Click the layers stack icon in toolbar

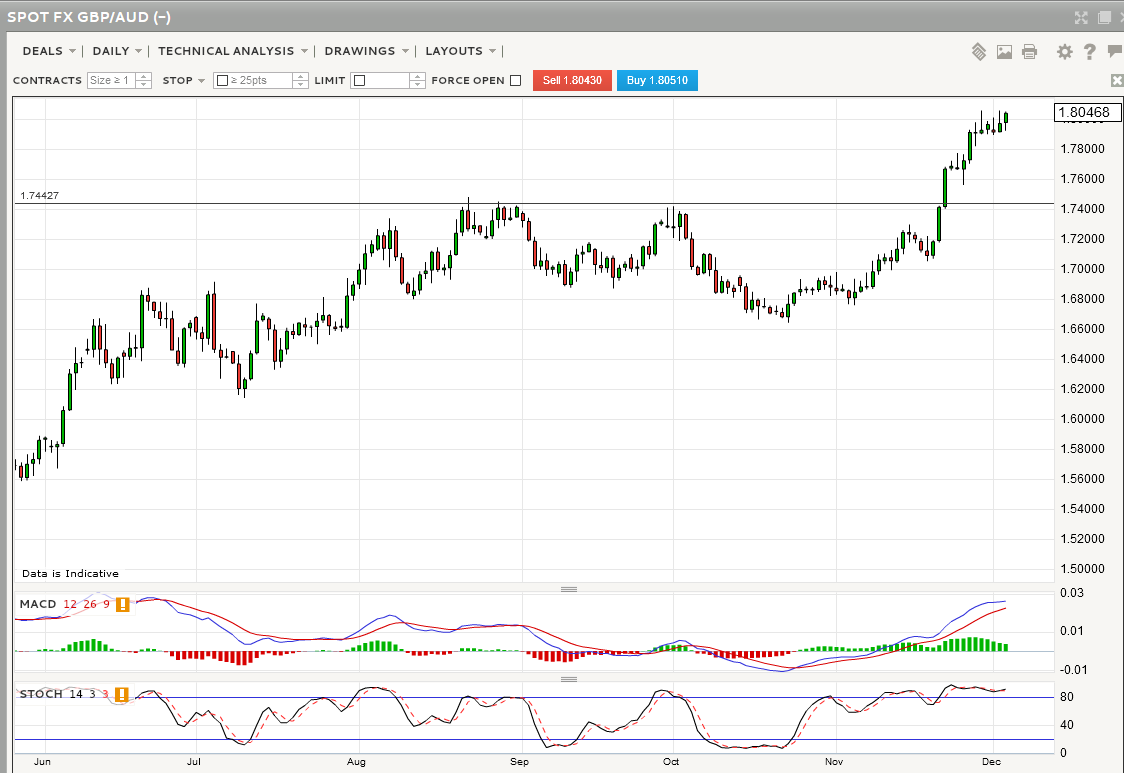[x=979, y=51]
